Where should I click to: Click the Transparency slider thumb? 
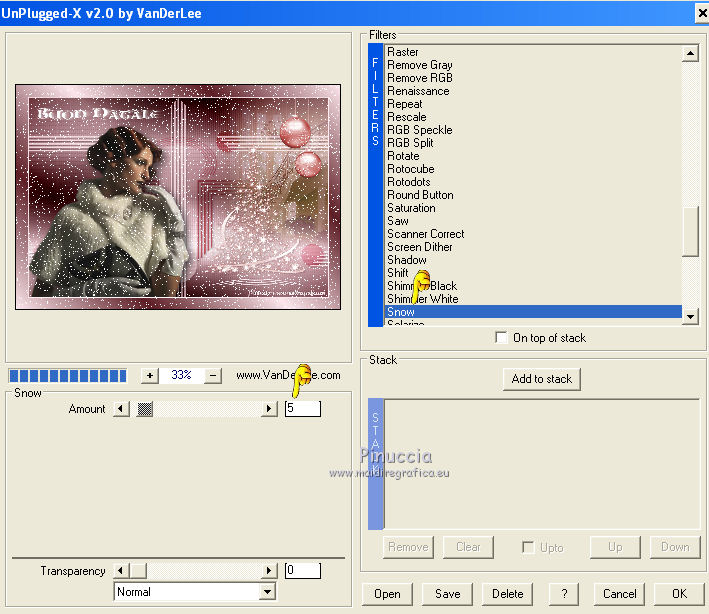pyautogui.click(x=138, y=571)
